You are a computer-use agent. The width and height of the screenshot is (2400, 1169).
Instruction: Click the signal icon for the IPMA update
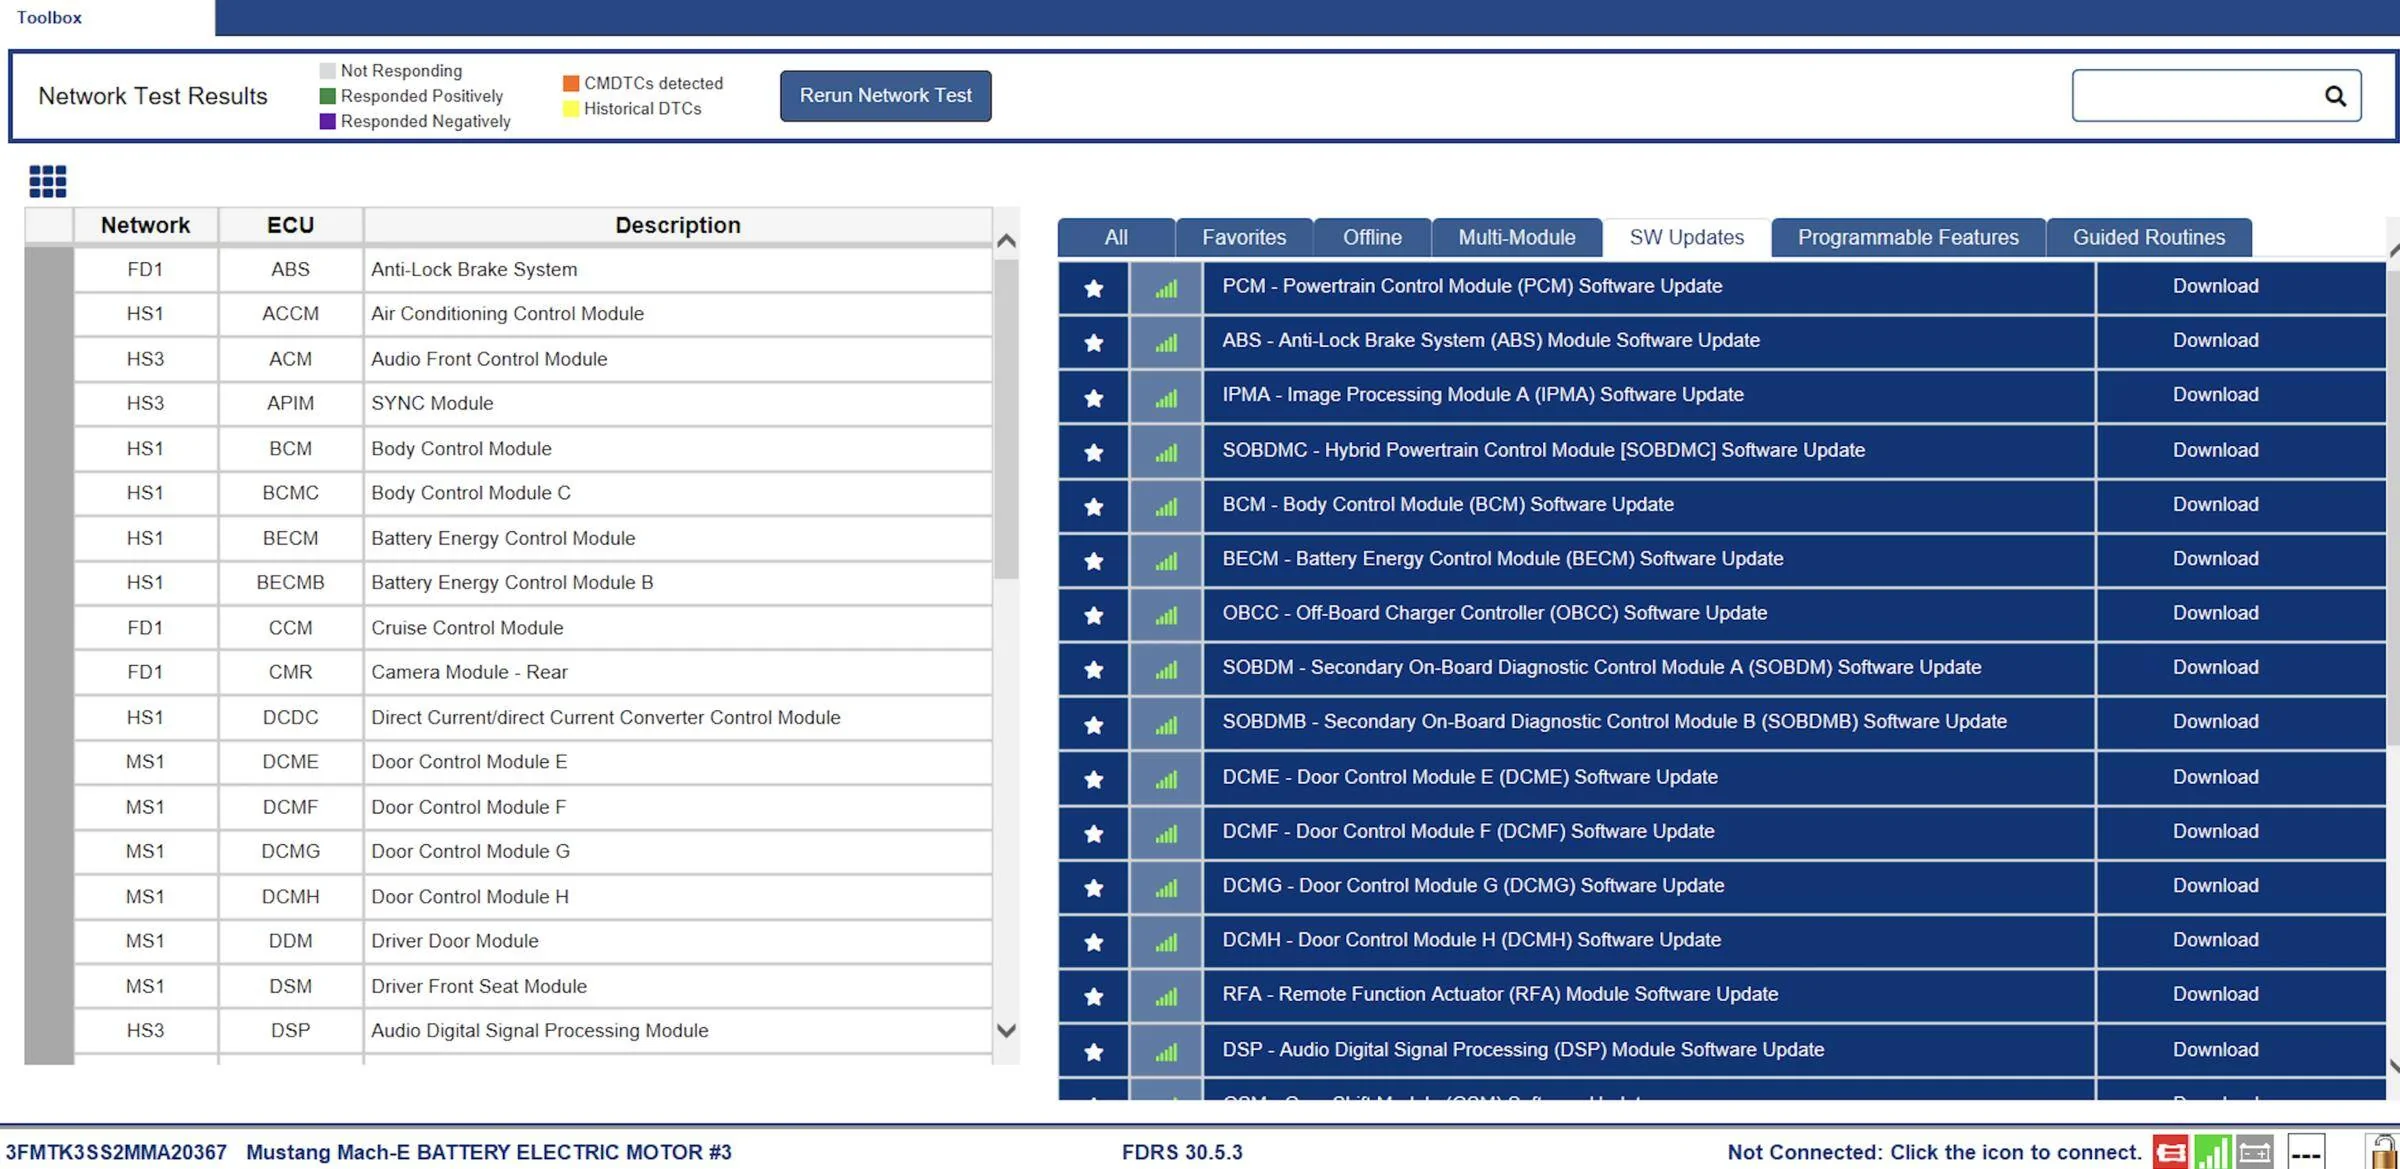[1166, 398]
